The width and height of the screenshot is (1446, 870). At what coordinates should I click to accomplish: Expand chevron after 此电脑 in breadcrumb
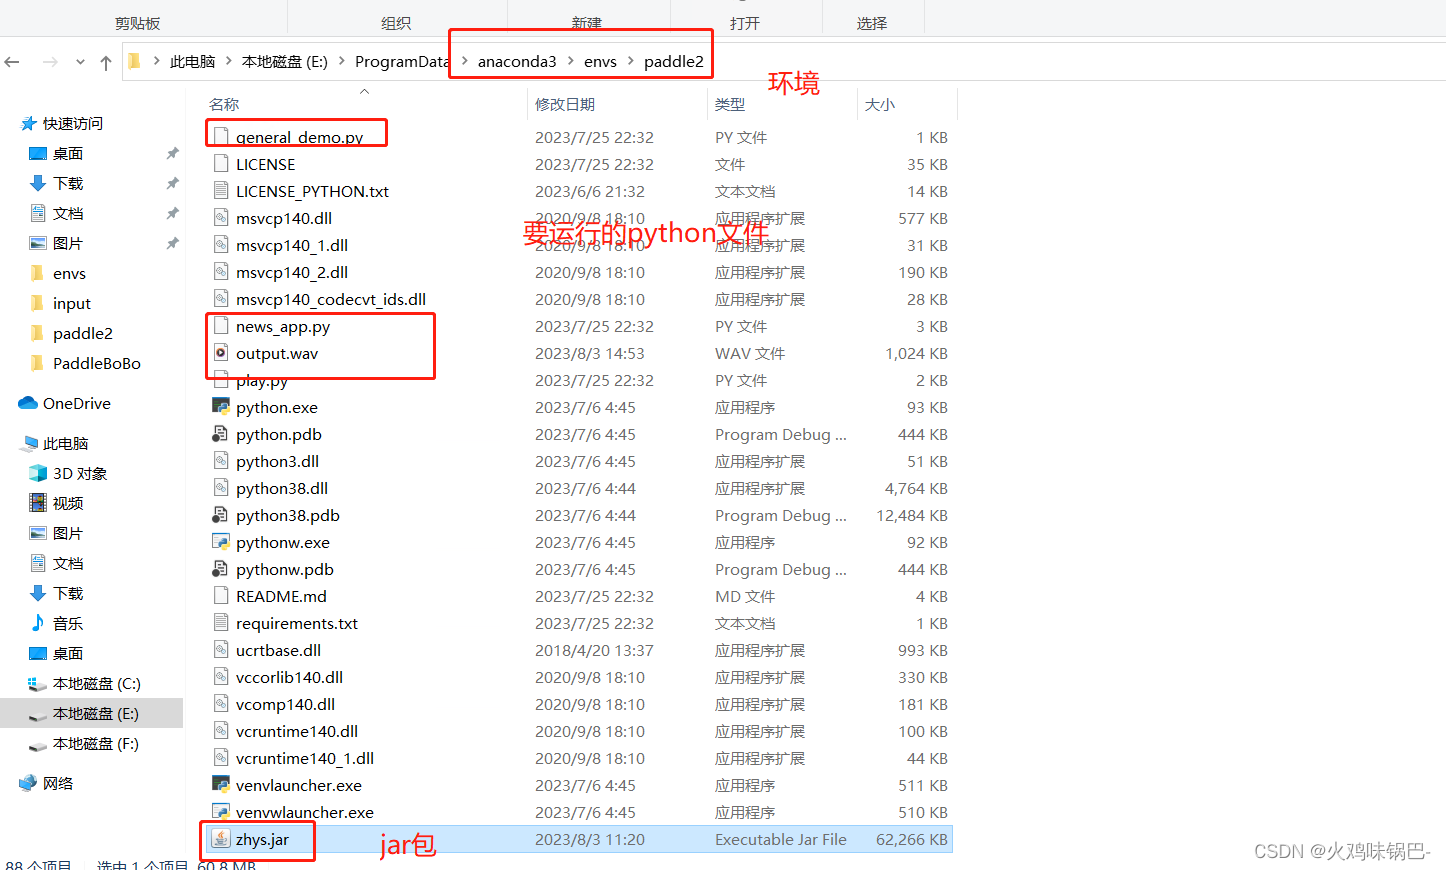(228, 61)
